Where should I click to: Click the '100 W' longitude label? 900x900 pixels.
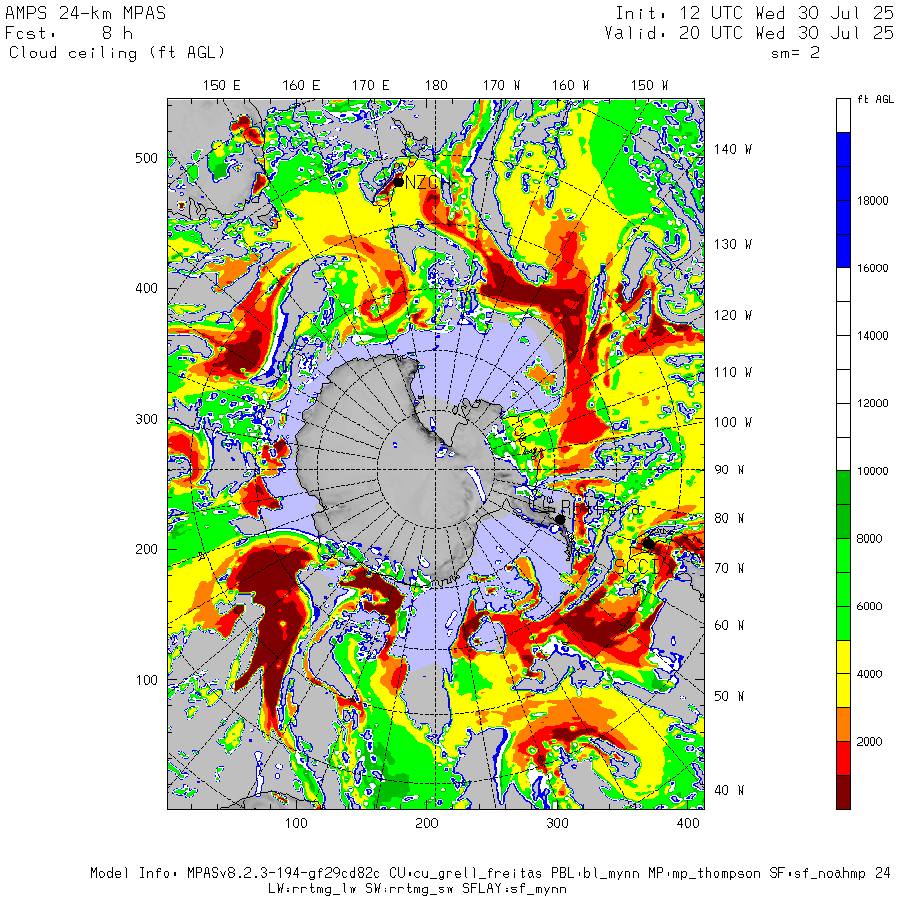click(732, 422)
